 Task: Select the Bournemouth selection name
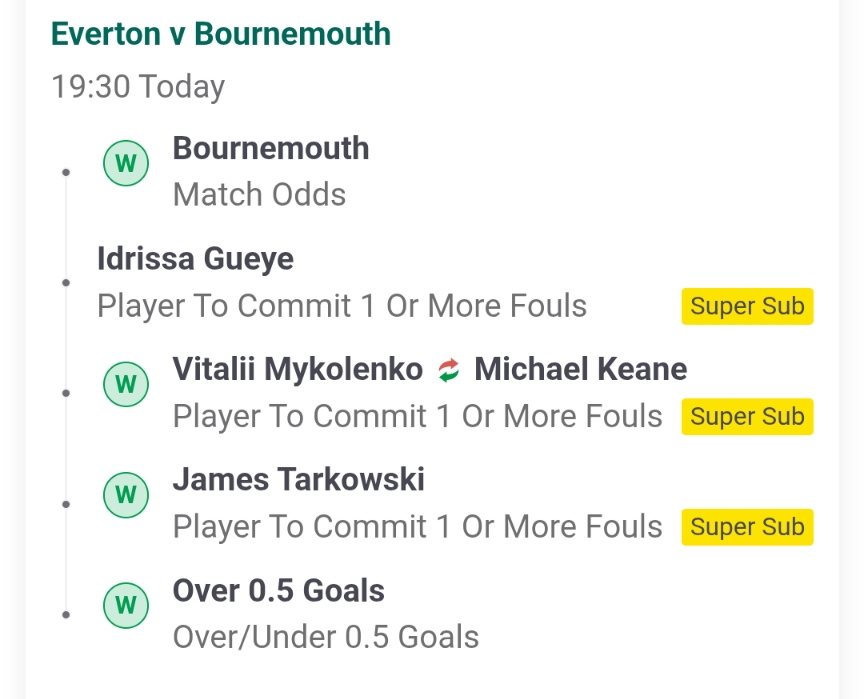click(271, 148)
